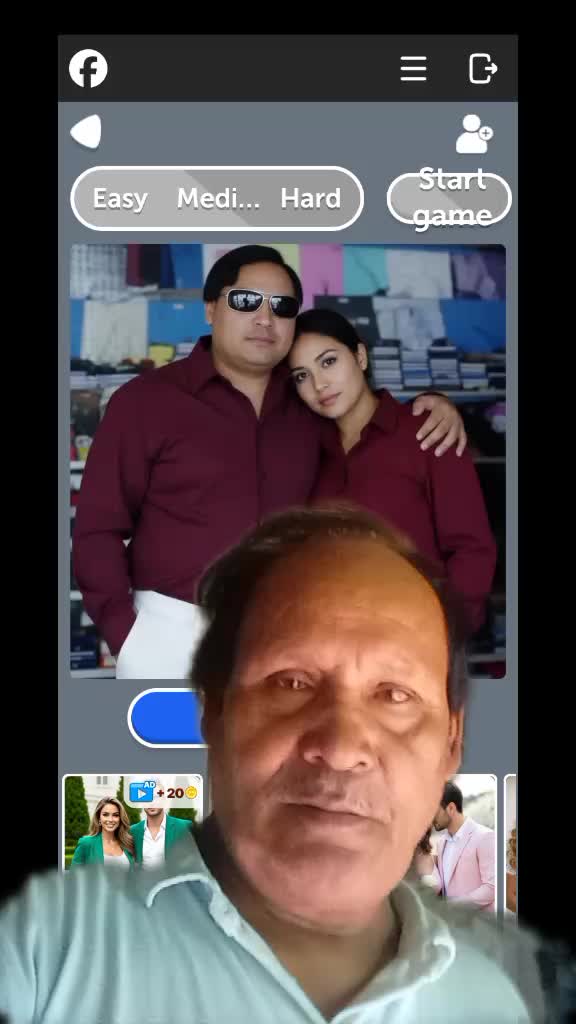Tap the ad video +20 coins badge
Image resolution: width=576 pixels, height=1024 pixels.
[163, 793]
